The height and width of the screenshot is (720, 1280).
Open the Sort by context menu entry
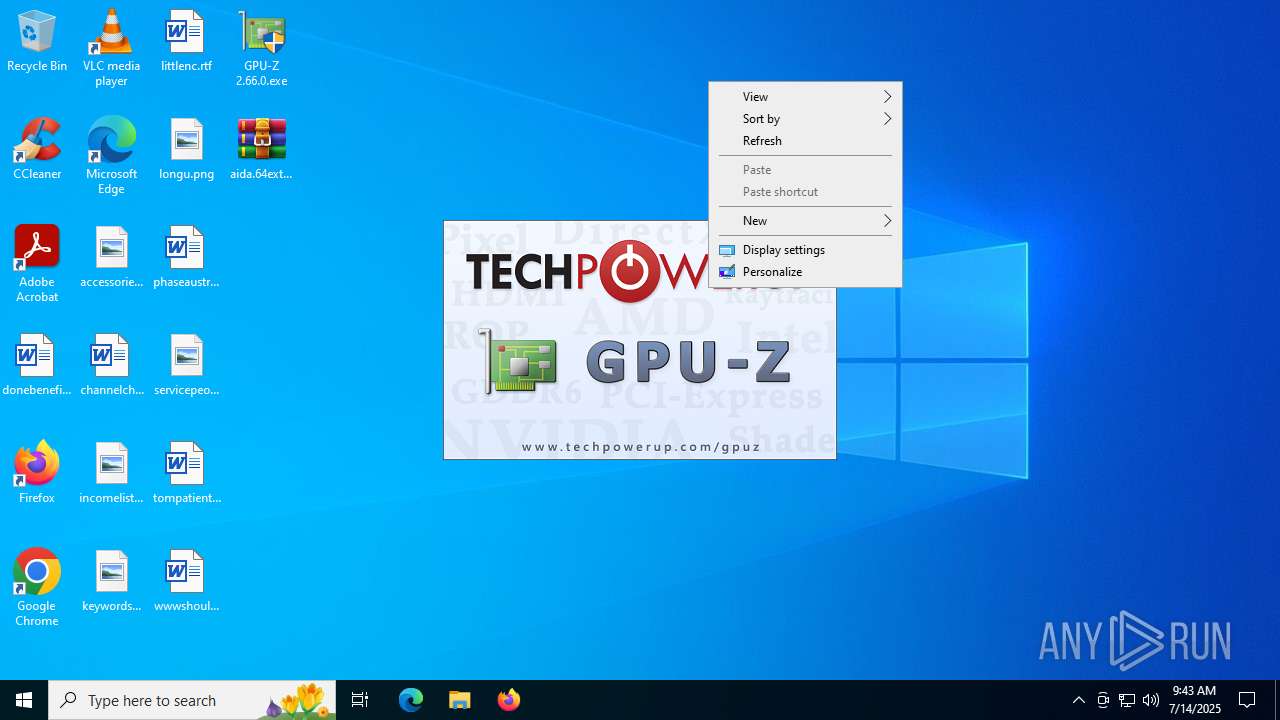click(x=805, y=119)
